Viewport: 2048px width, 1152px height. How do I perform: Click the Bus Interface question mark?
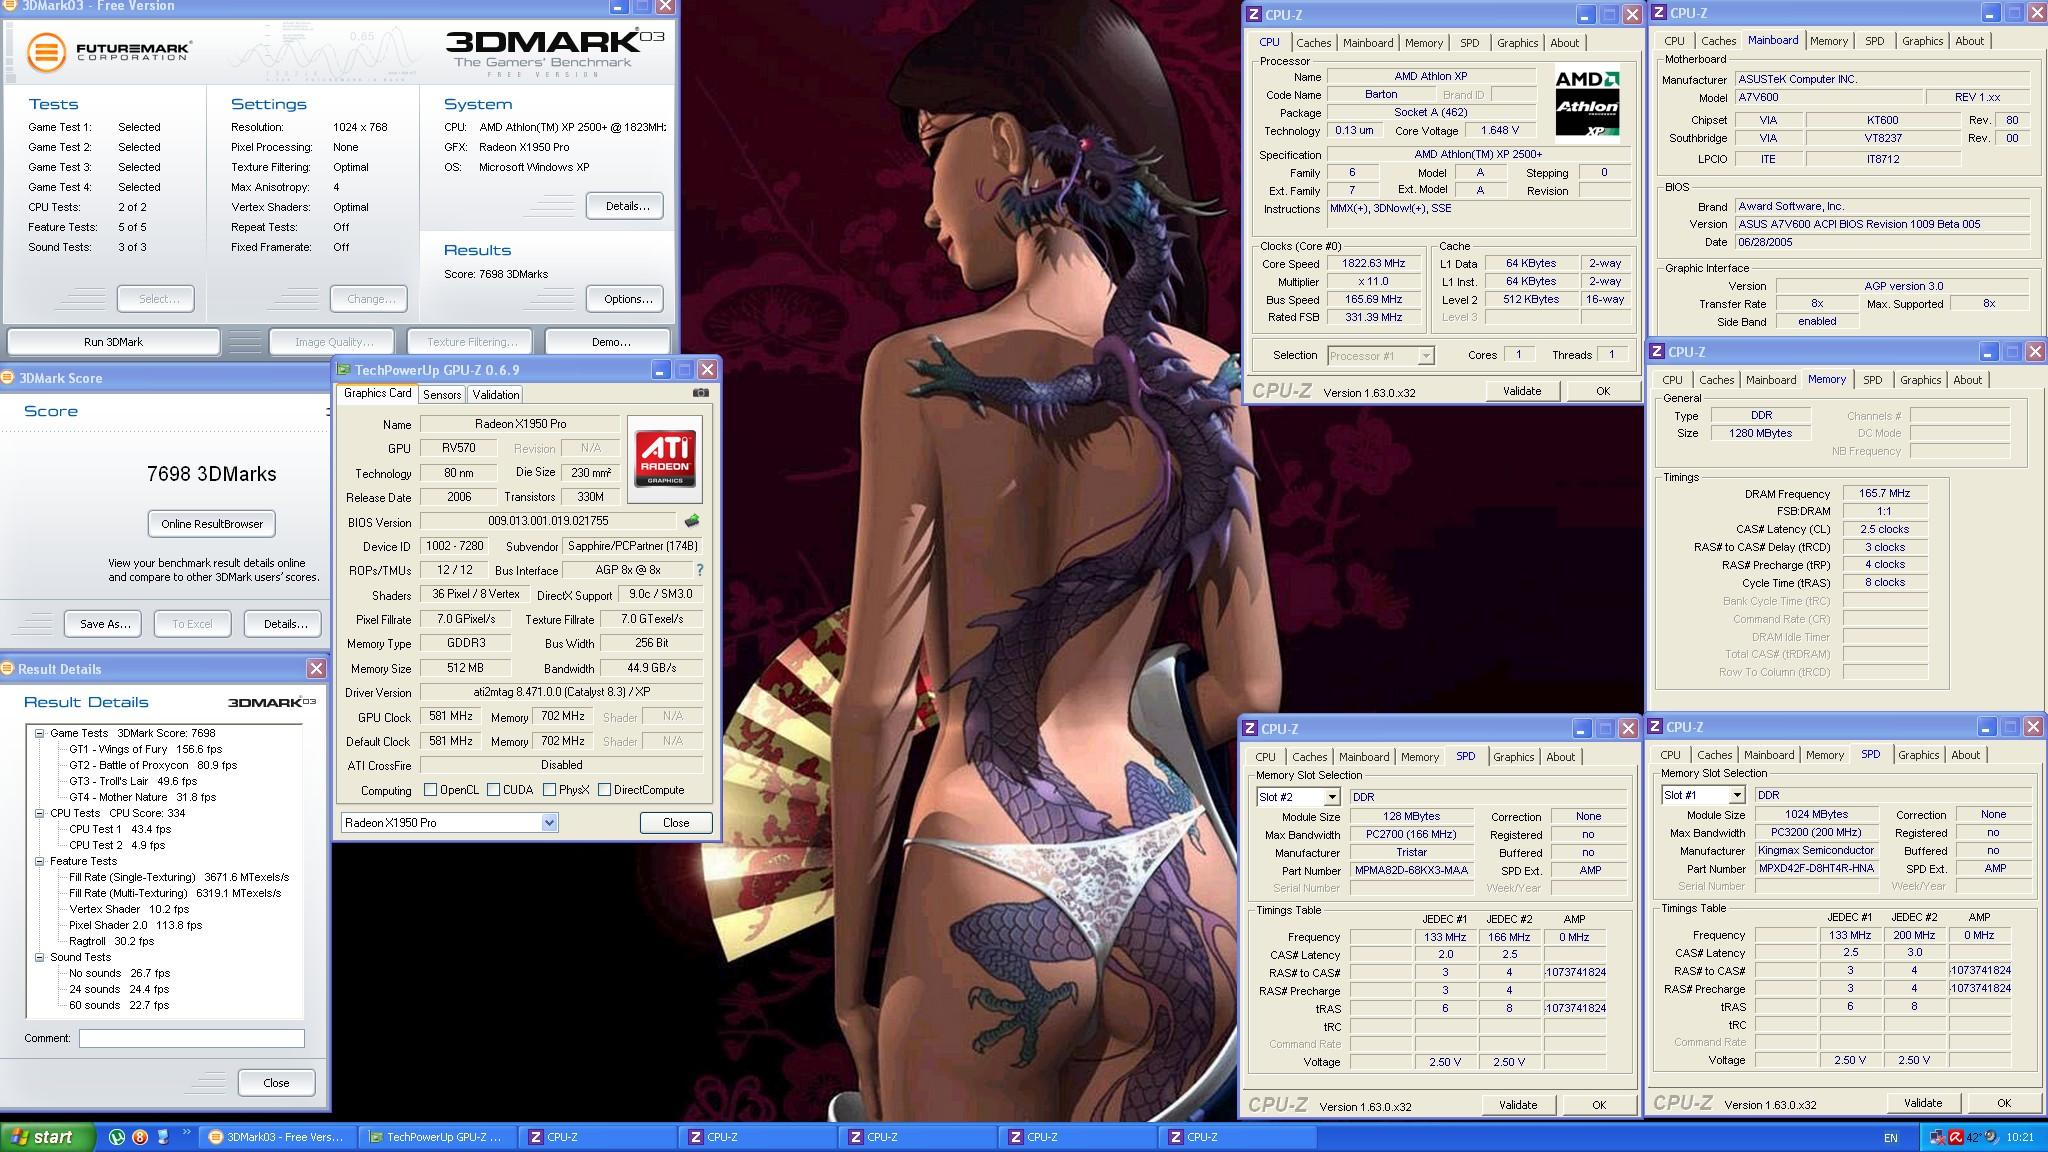pos(699,570)
